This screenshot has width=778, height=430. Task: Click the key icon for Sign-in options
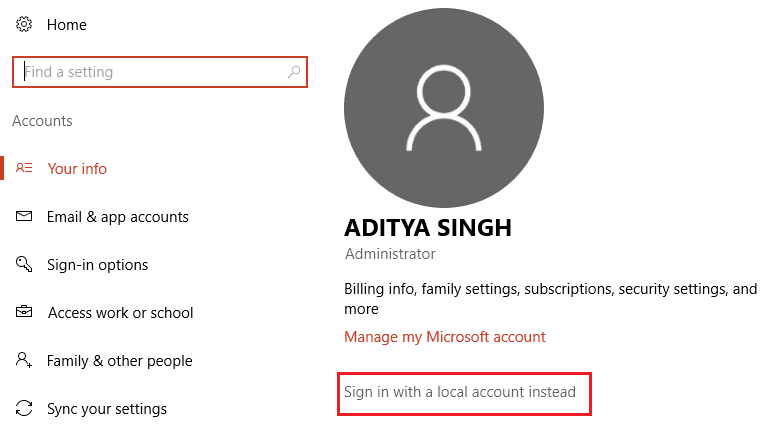coord(25,265)
